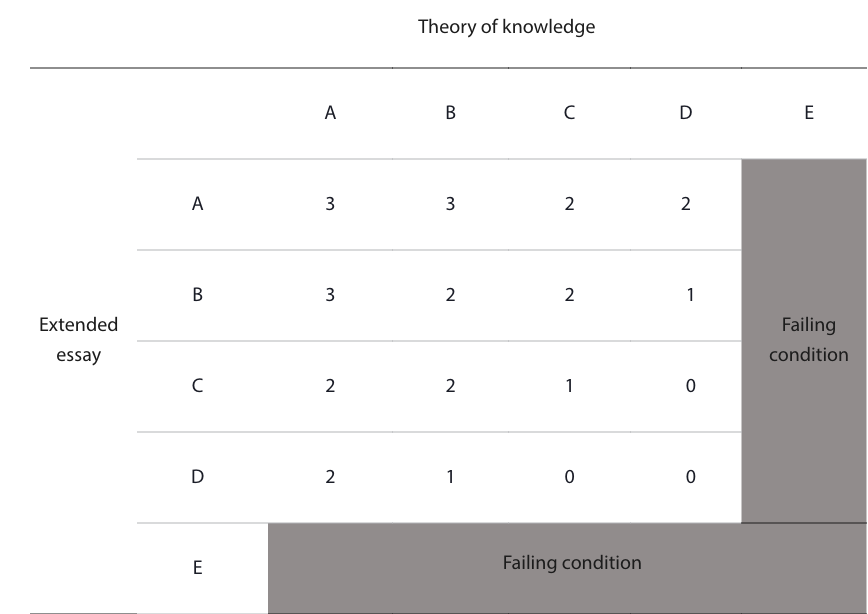
Task: Click the value 1 in row C column C
Action: tap(569, 386)
